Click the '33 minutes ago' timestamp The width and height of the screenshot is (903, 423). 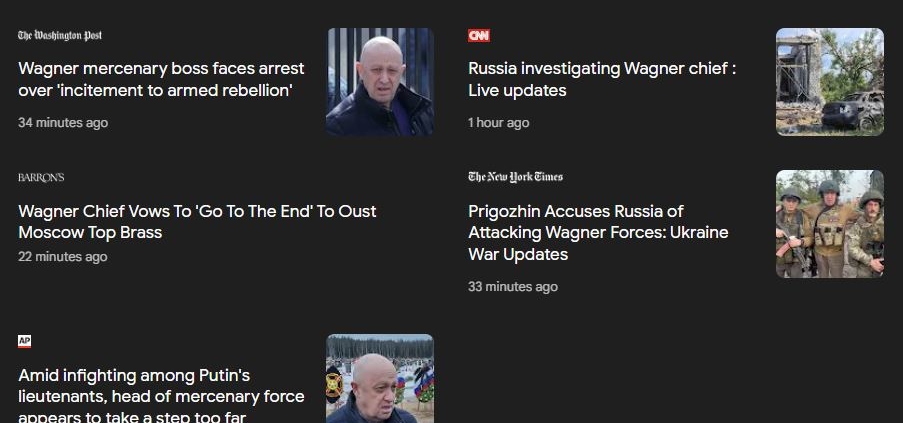tap(513, 287)
